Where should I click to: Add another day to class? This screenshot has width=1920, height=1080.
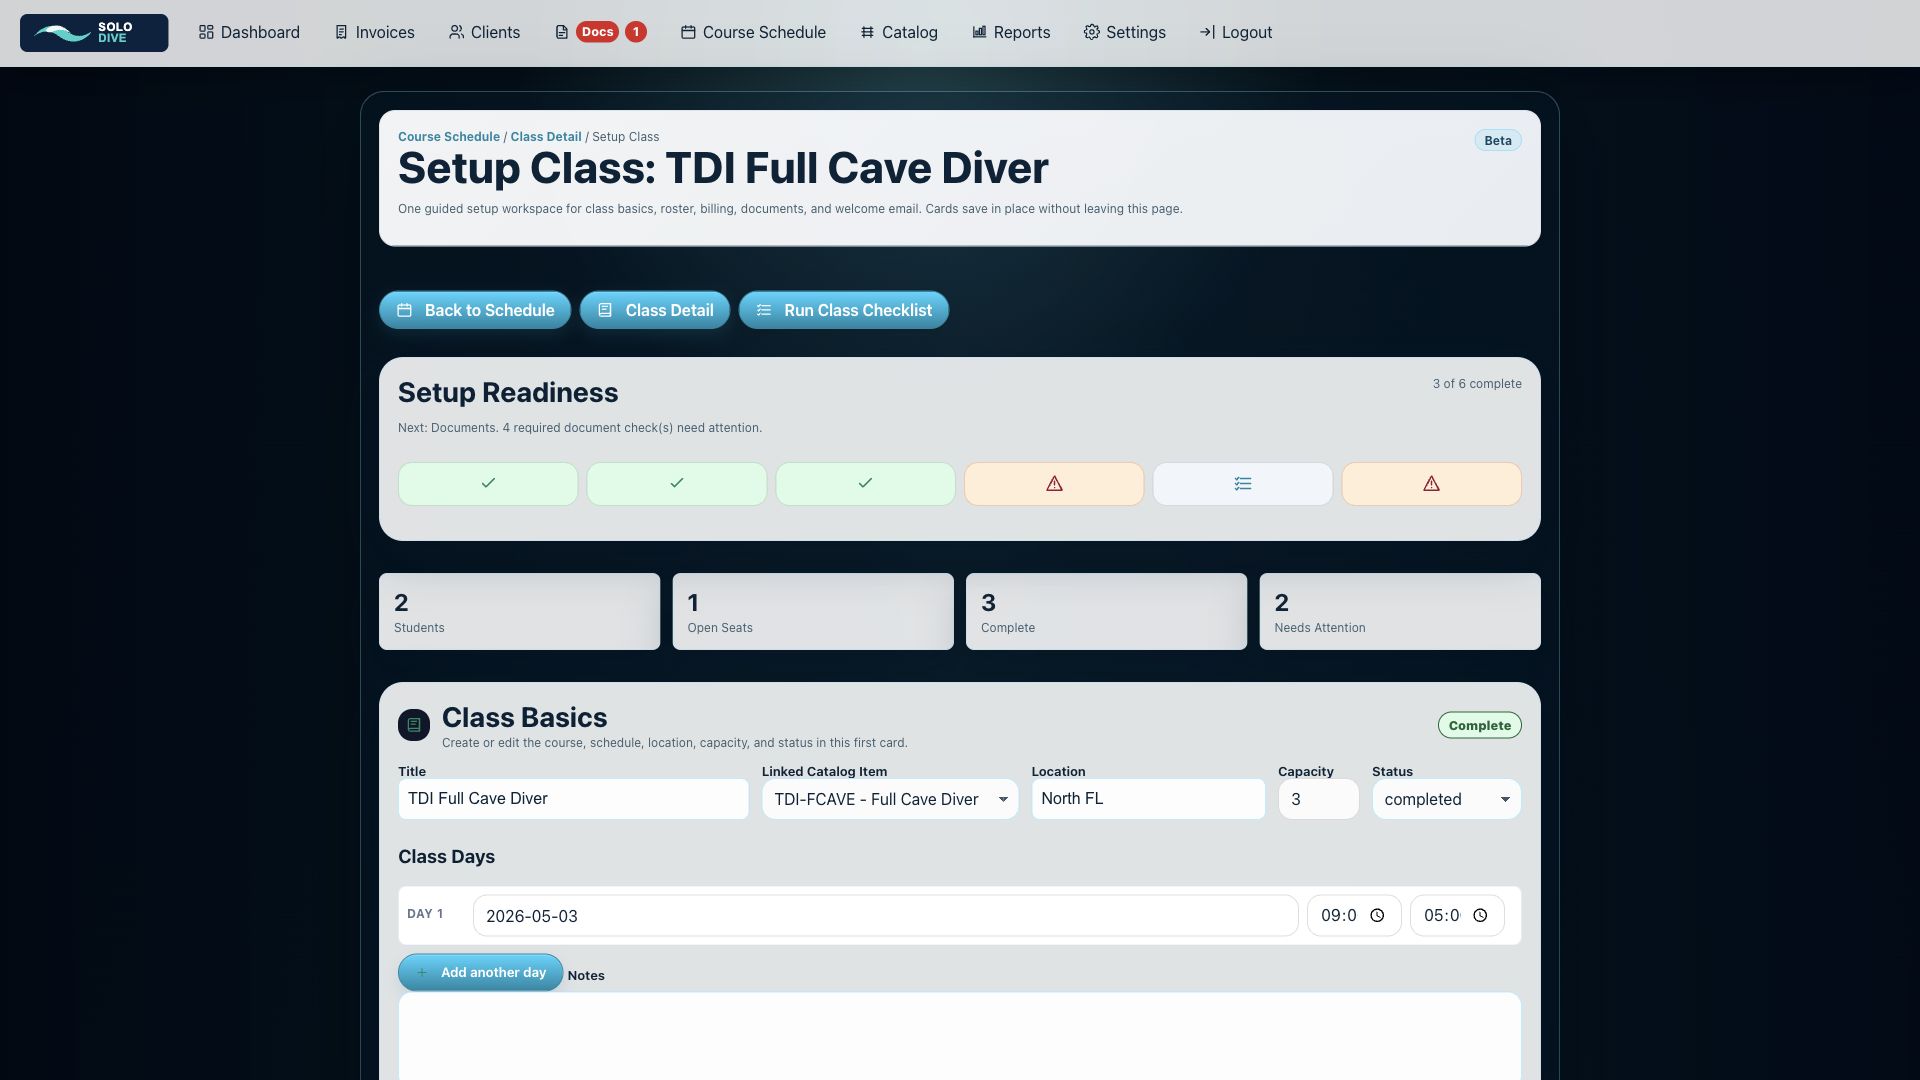click(x=481, y=973)
